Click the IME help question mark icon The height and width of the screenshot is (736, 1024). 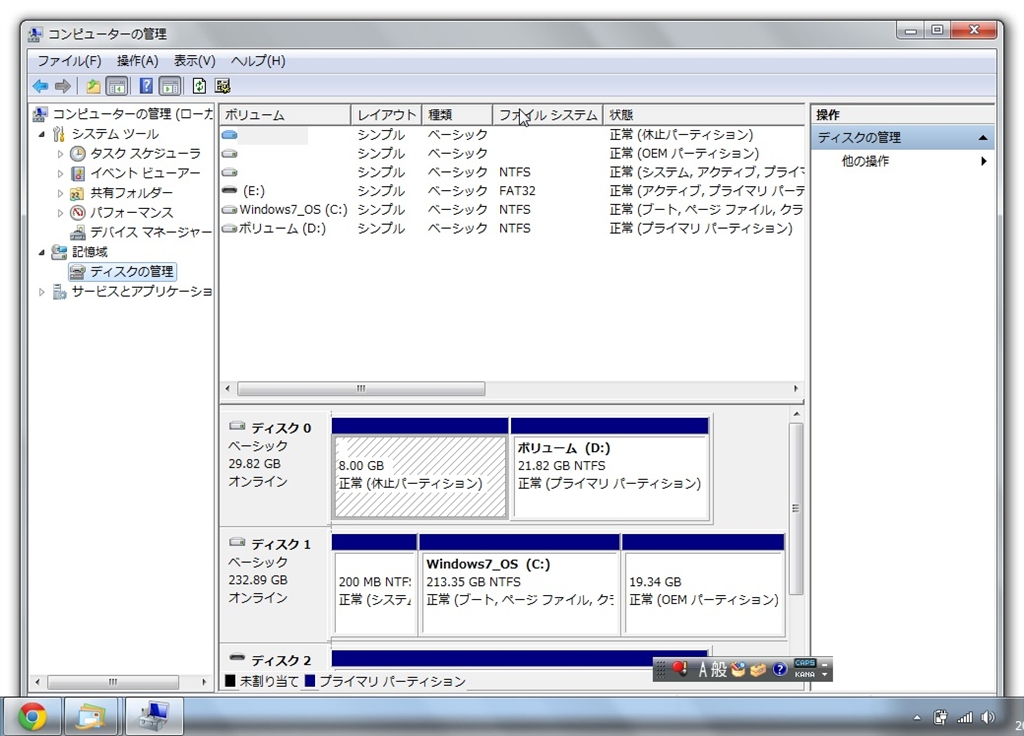[779, 669]
